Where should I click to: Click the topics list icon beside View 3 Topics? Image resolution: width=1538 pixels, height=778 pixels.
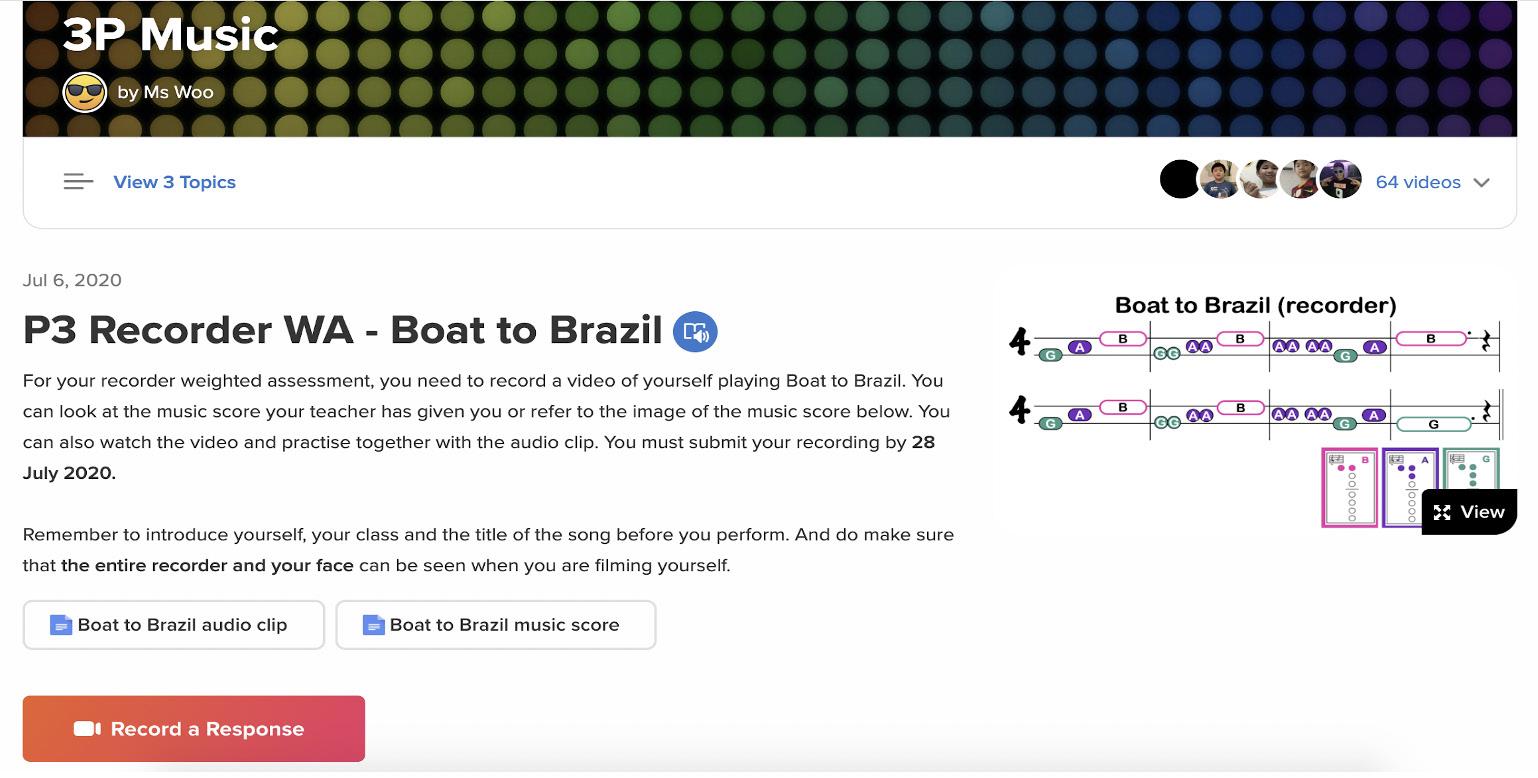click(78, 182)
